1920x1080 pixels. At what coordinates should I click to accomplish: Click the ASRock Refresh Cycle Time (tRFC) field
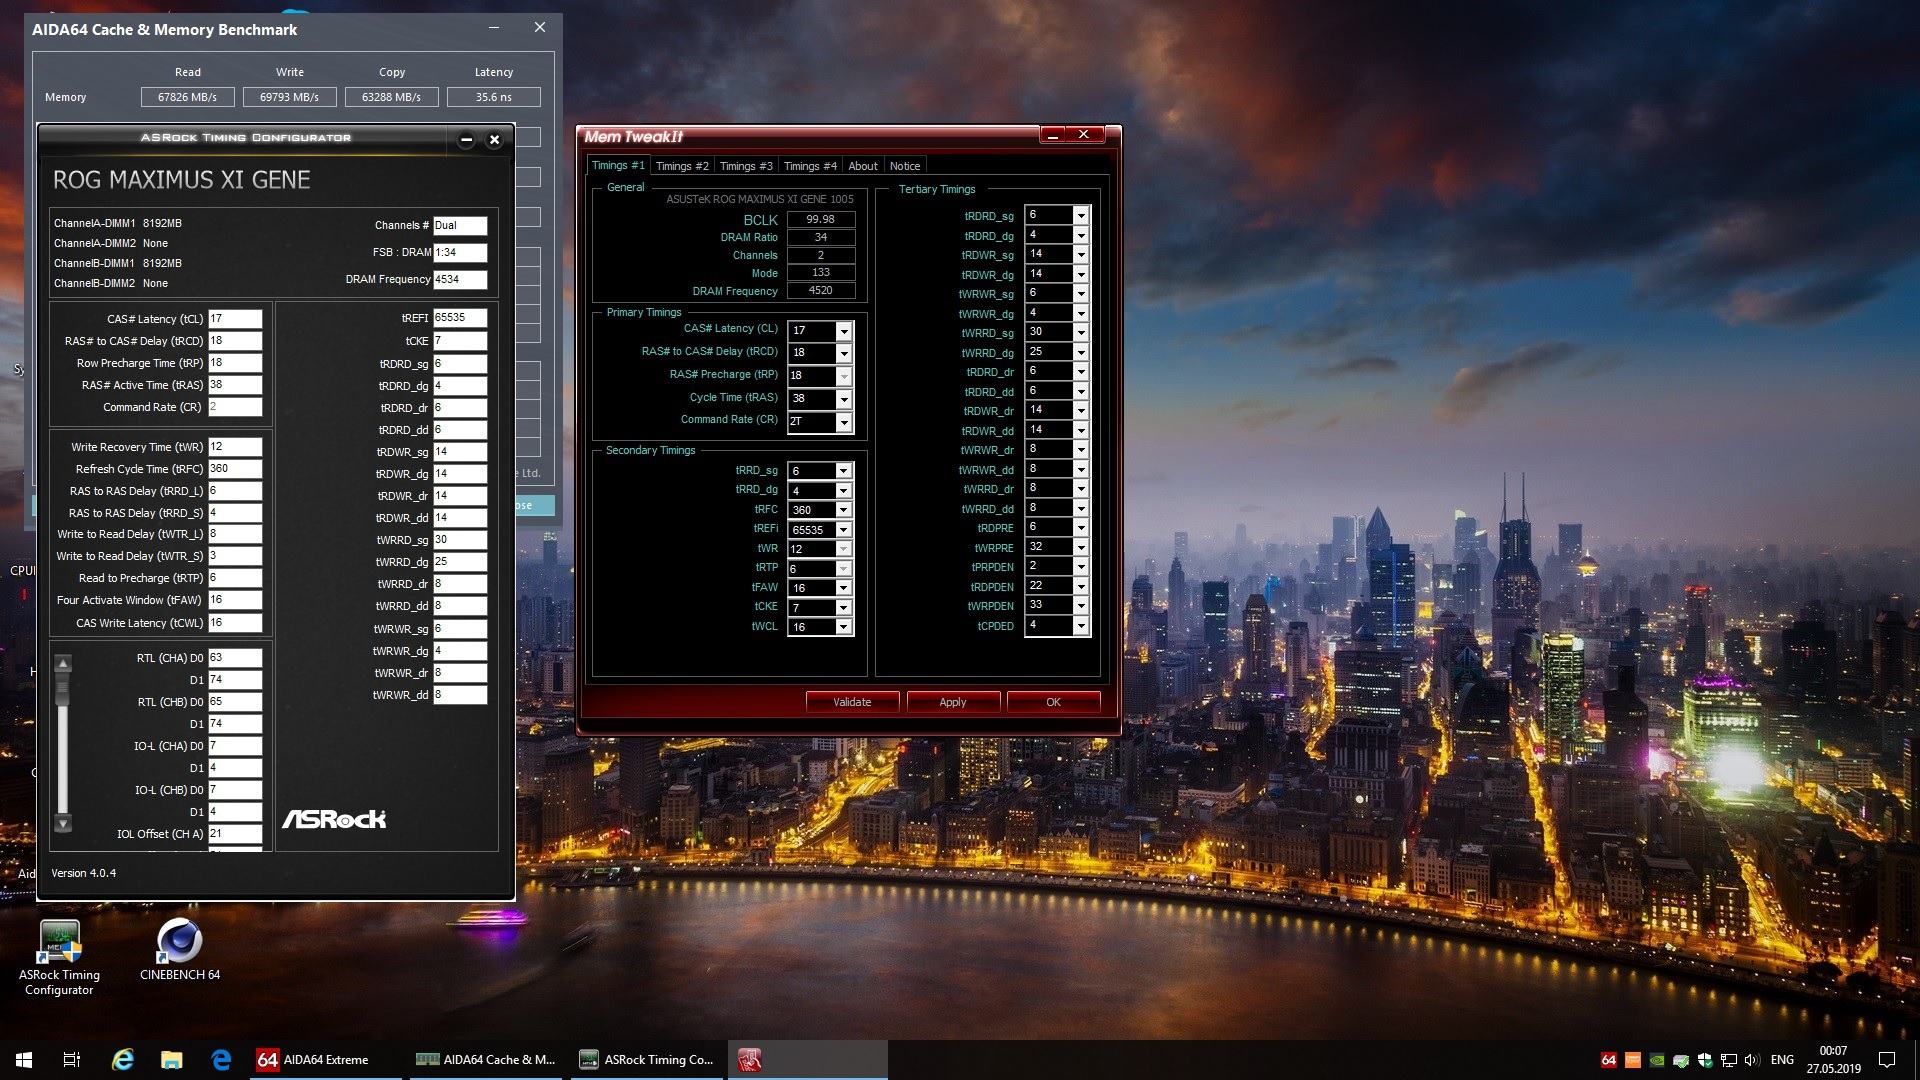[x=235, y=469]
